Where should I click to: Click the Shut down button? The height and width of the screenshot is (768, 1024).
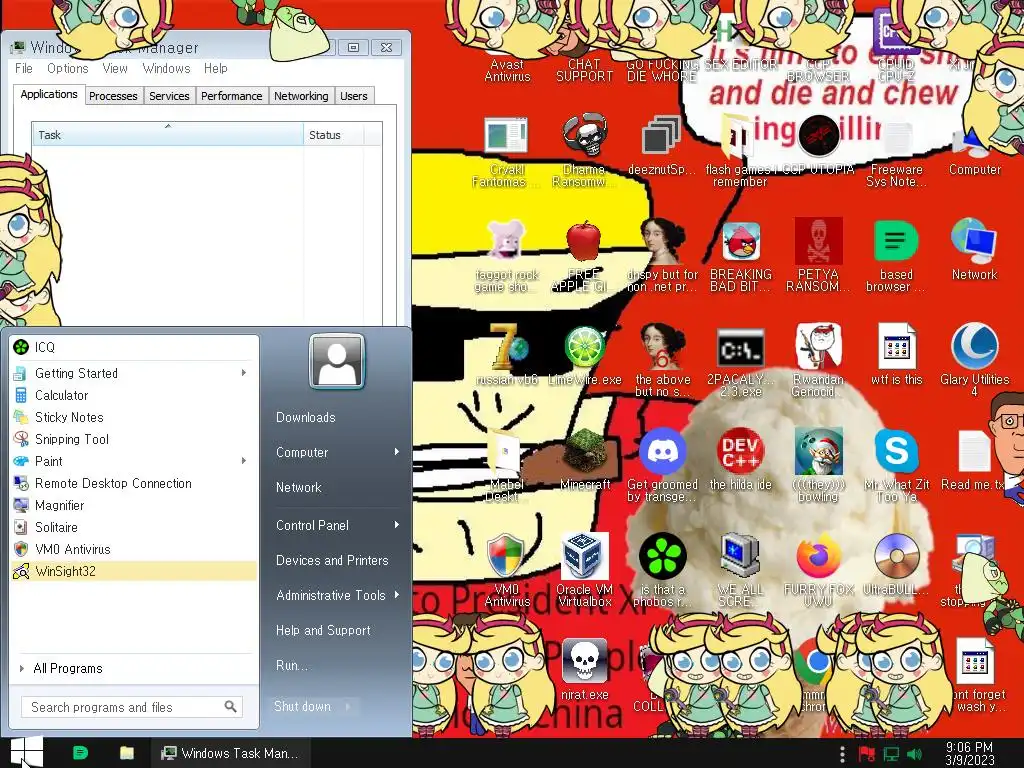tap(303, 706)
